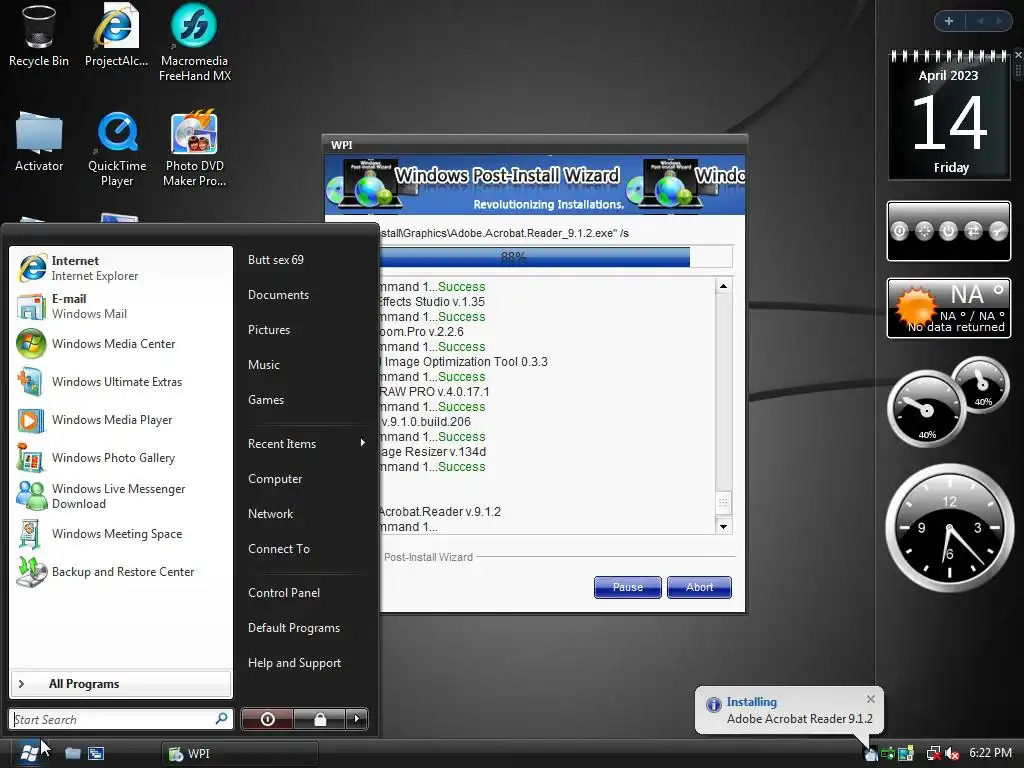Click the lock button in Start menu

[x=319, y=719]
